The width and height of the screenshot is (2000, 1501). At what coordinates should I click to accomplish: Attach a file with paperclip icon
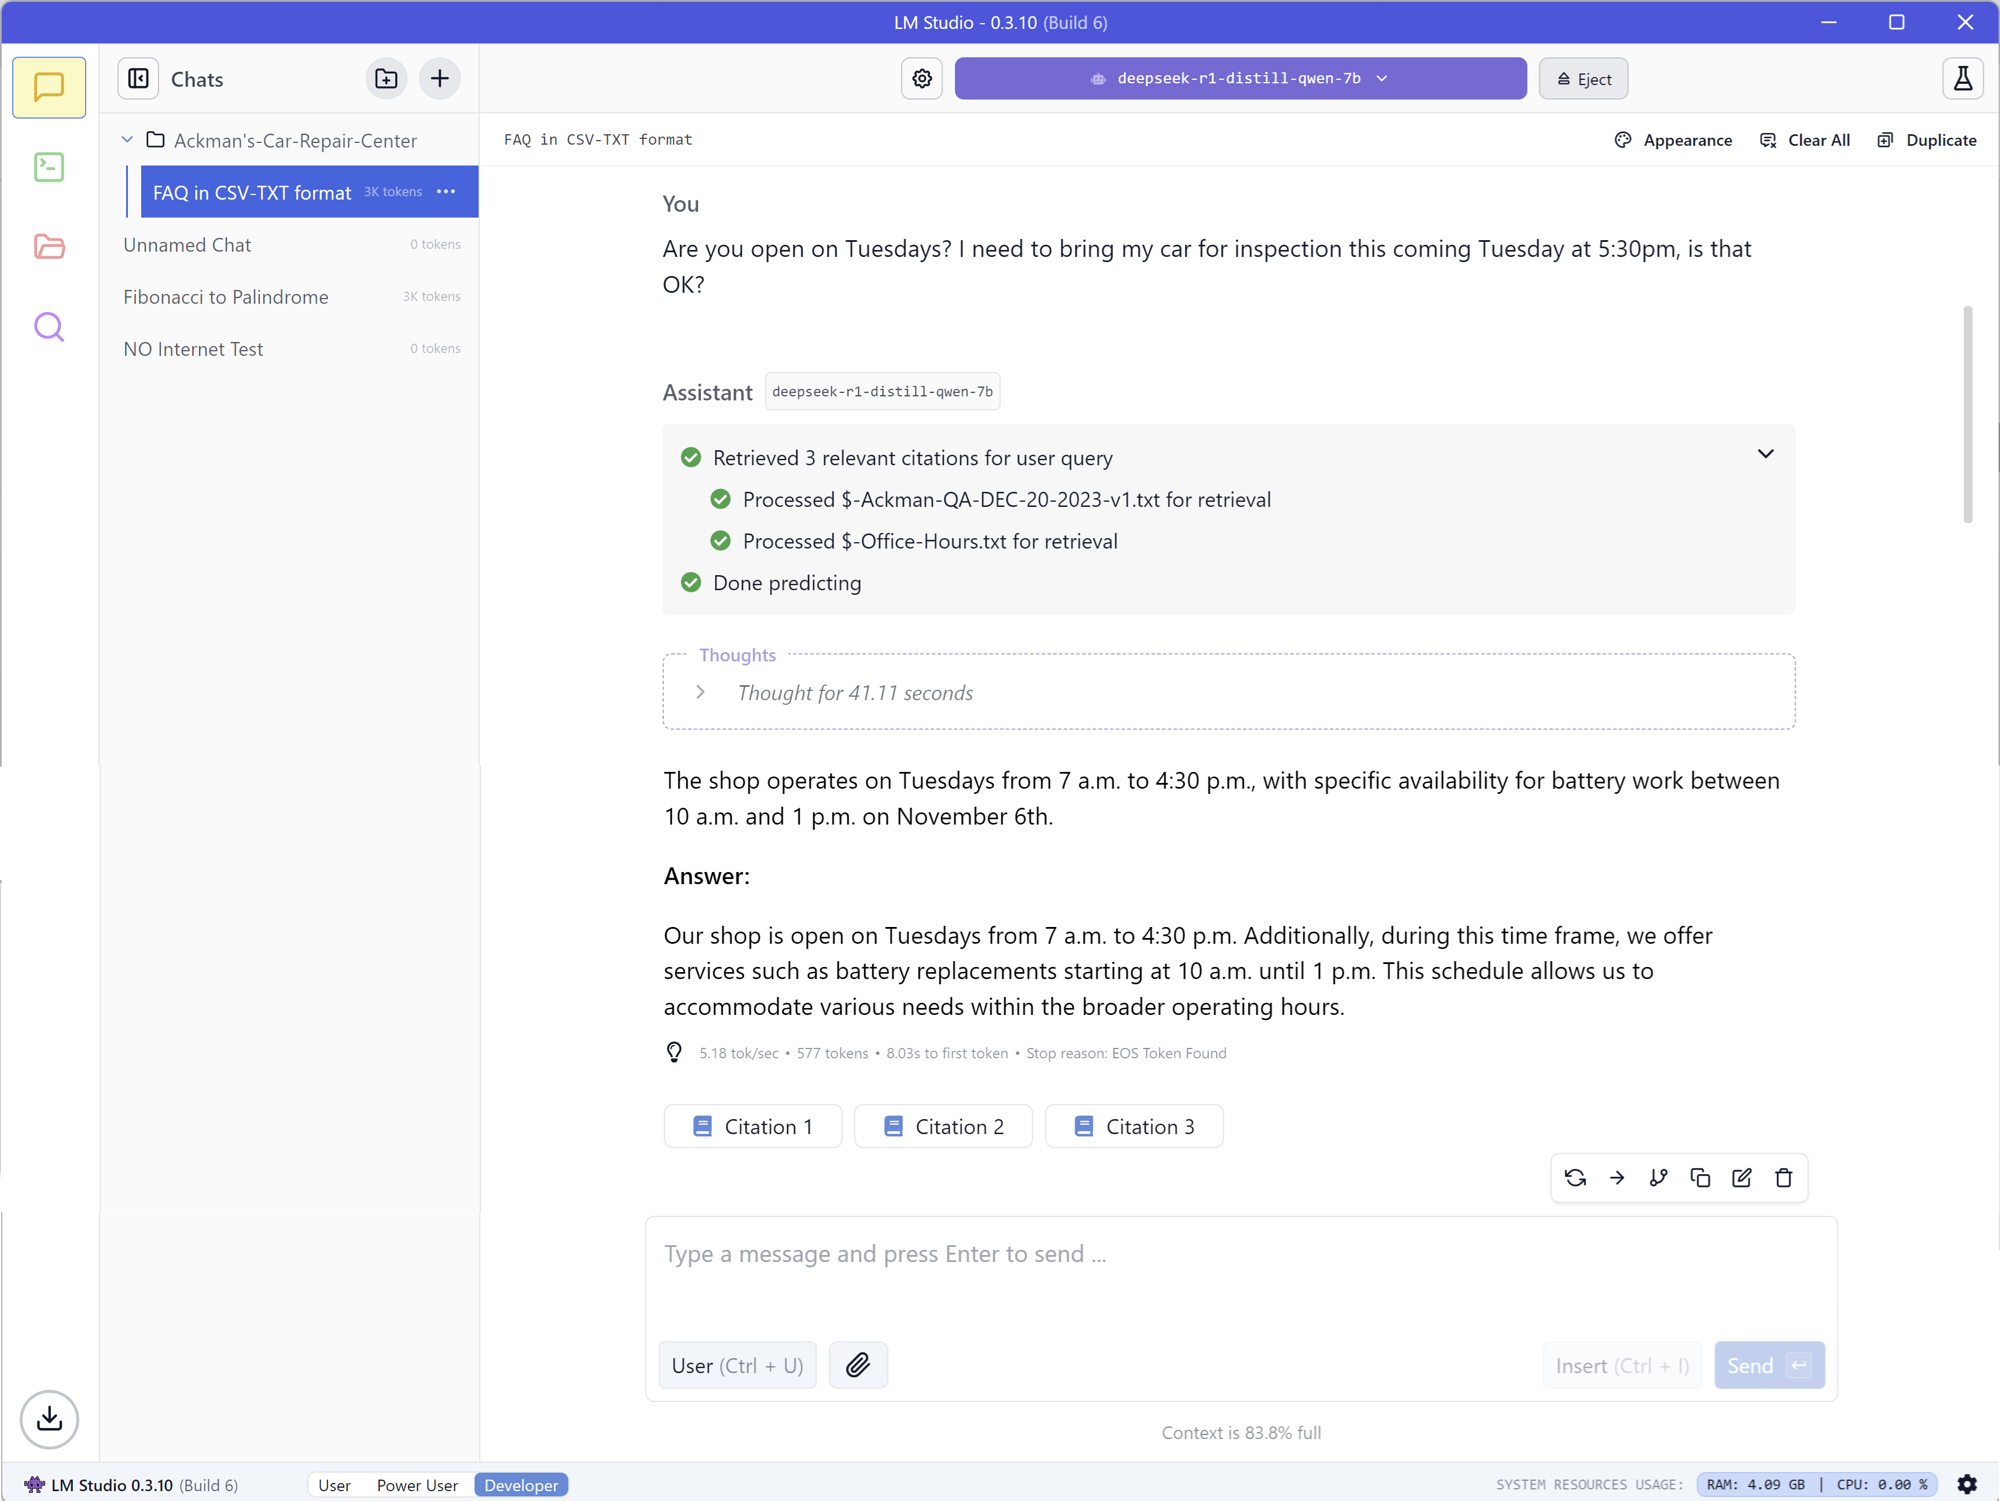coord(858,1365)
